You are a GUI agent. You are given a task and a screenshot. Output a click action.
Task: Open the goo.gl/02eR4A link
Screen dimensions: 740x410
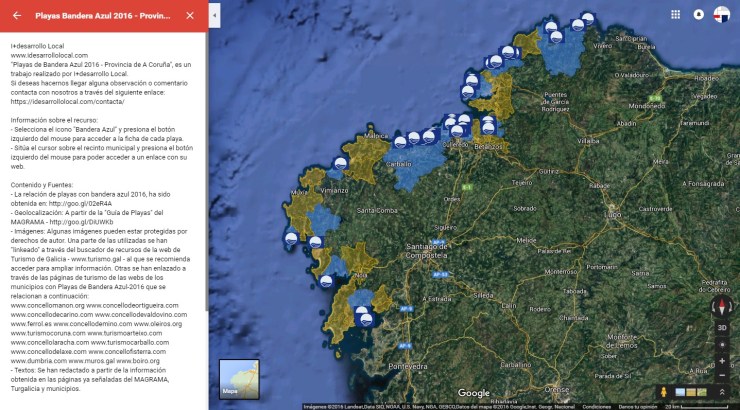tap(80, 203)
